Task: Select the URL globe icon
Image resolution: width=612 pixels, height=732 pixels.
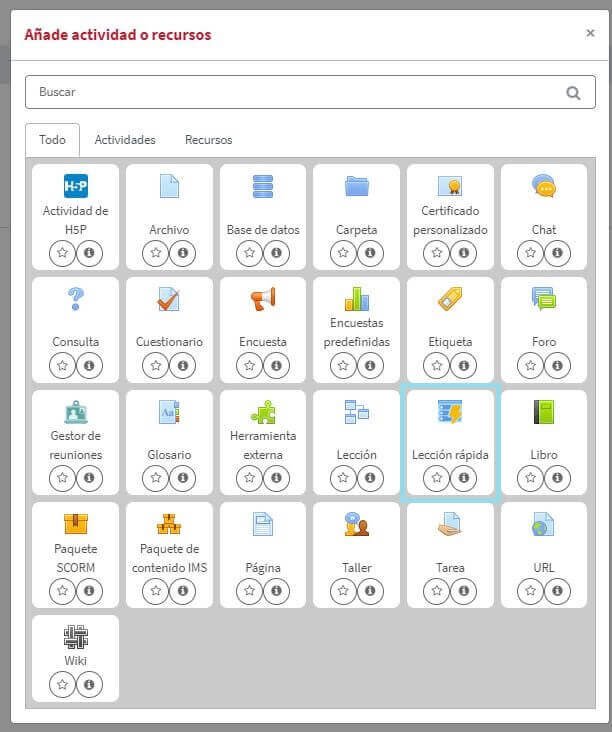Action: (x=544, y=524)
